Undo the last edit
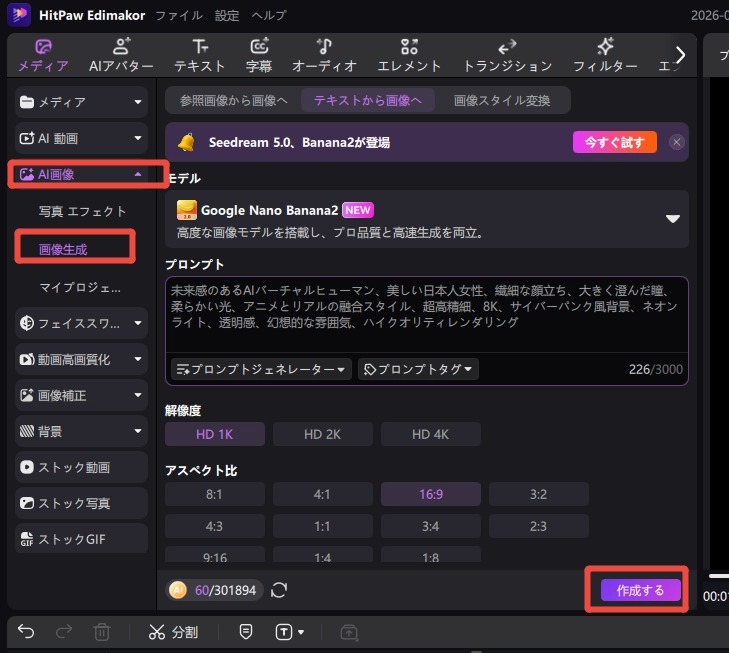 [x=26, y=632]
